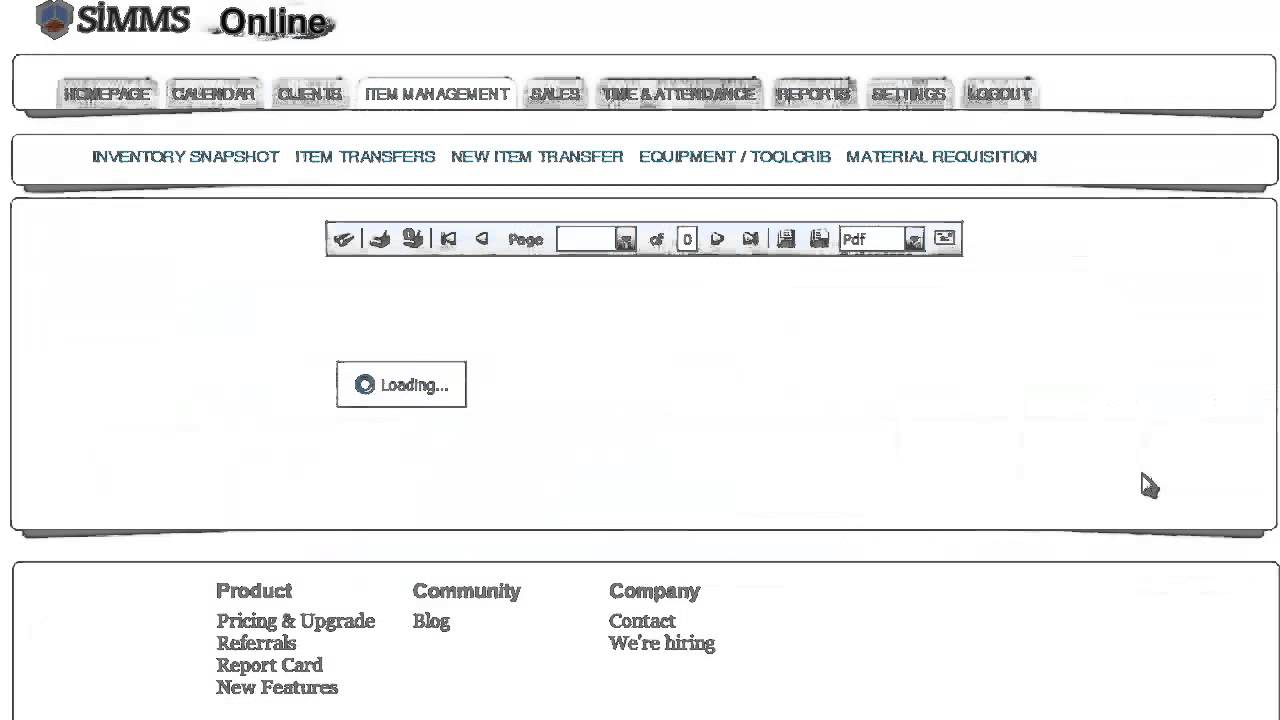The height and width of the screenshot is (720, 1280).
Task: Click the Loading... indicator box
Action: click(x=401, y=385)
